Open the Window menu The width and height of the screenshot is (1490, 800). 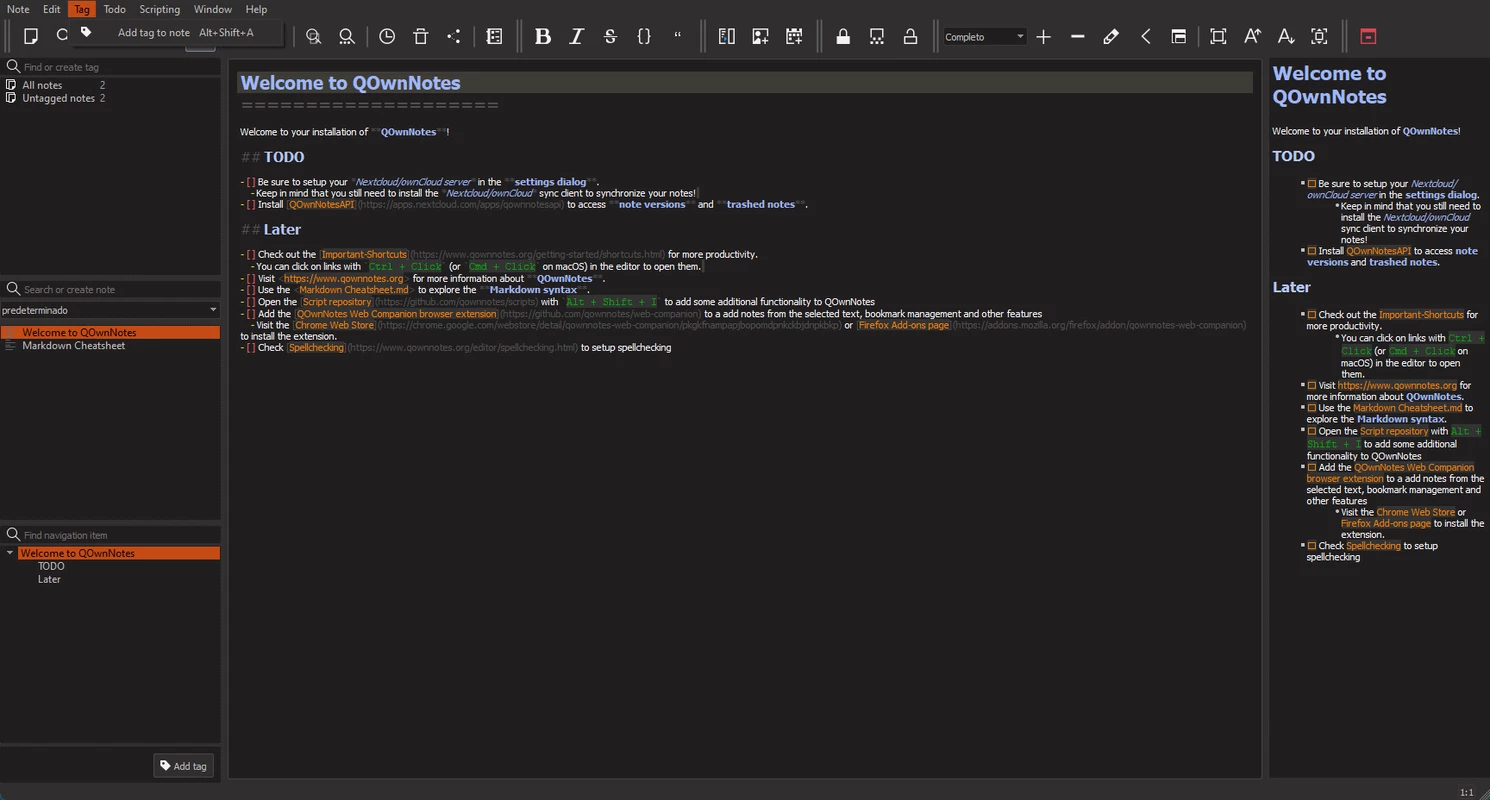point(213,9)
